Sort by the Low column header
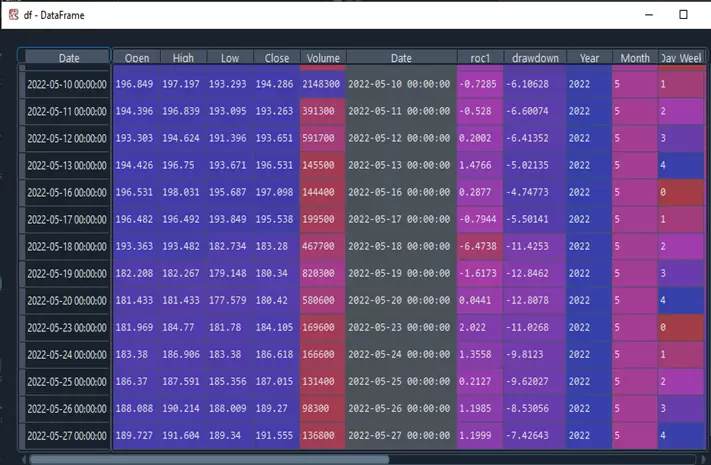The height and width of the screenshot is (465, 711). 230,58
